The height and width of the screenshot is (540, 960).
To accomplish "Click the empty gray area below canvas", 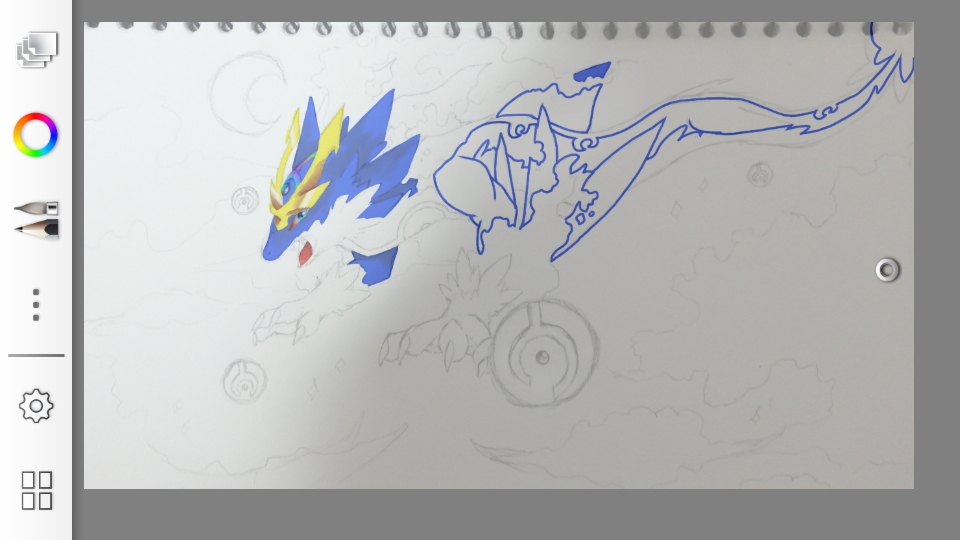I will [x=500, y=515].
